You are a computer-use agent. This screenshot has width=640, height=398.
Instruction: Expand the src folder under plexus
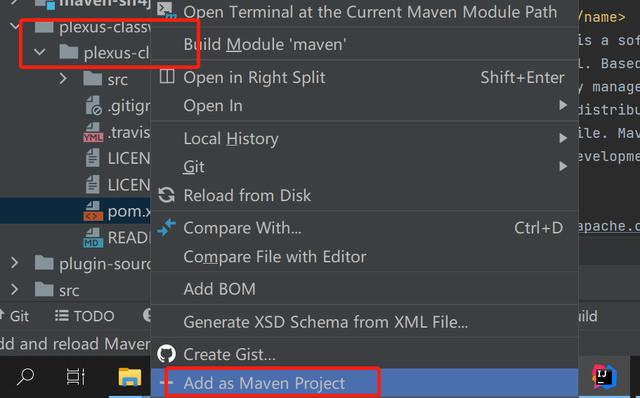click(x=63, y=79)
